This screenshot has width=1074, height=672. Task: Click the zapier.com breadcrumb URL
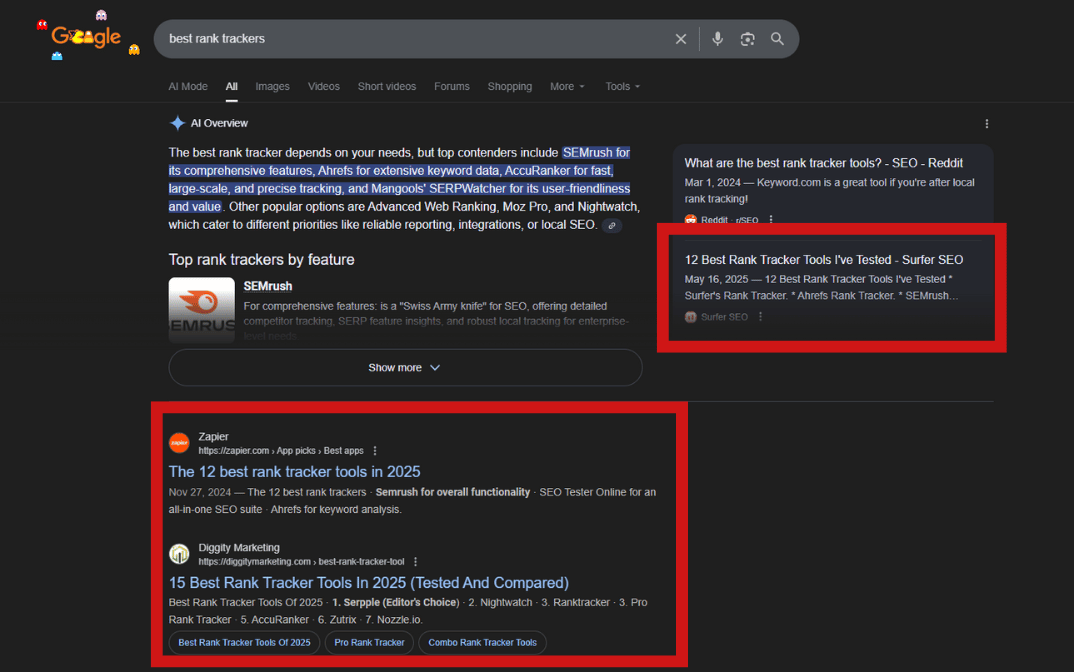pyautogui.click(x=281, y=451)
